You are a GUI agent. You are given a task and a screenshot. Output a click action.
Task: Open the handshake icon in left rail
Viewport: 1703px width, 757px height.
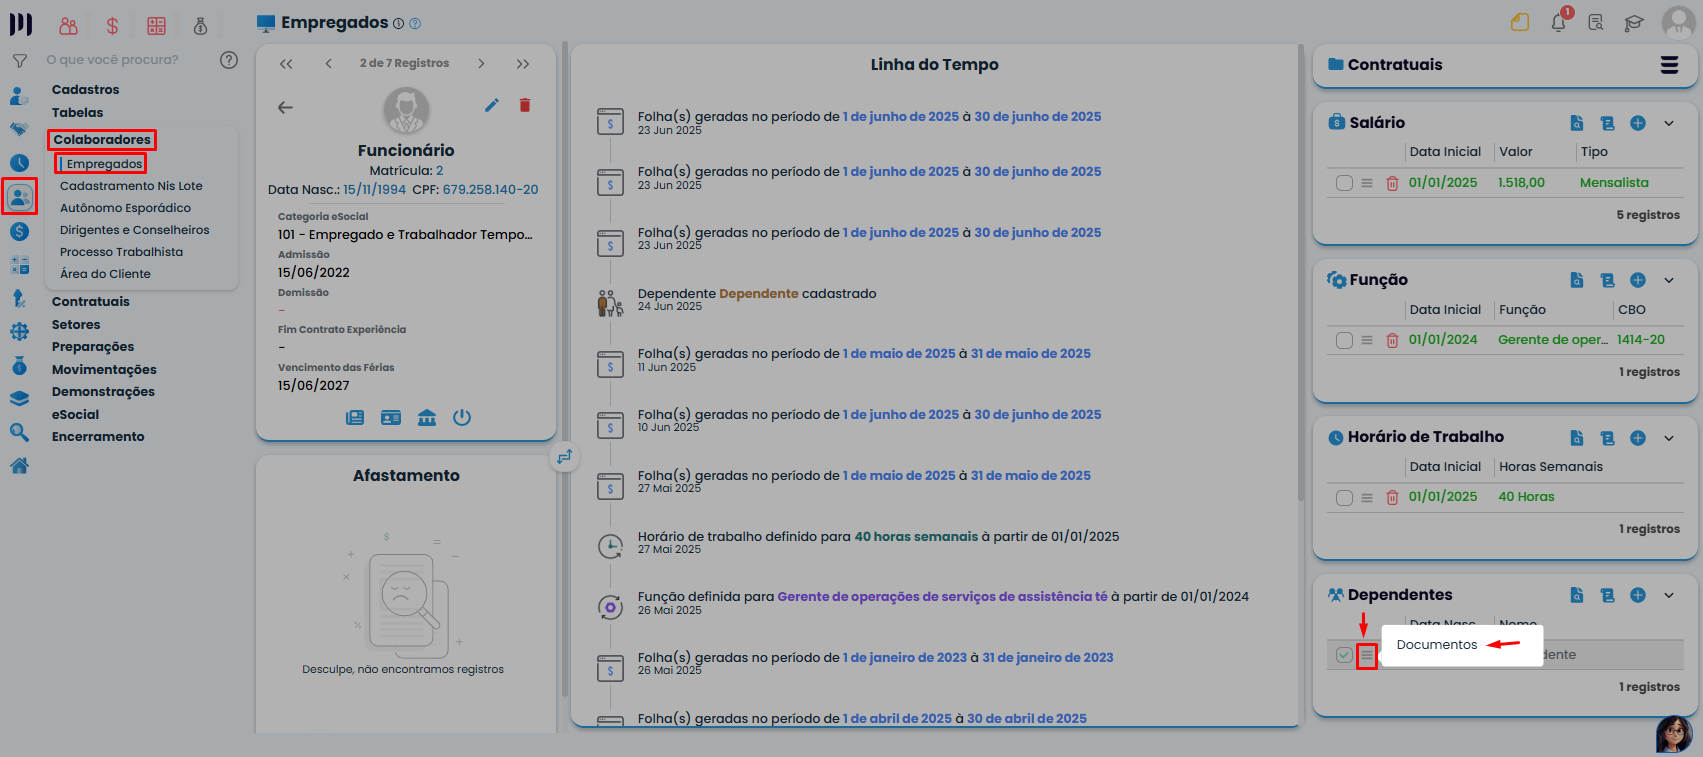click(x=19, y=129)
